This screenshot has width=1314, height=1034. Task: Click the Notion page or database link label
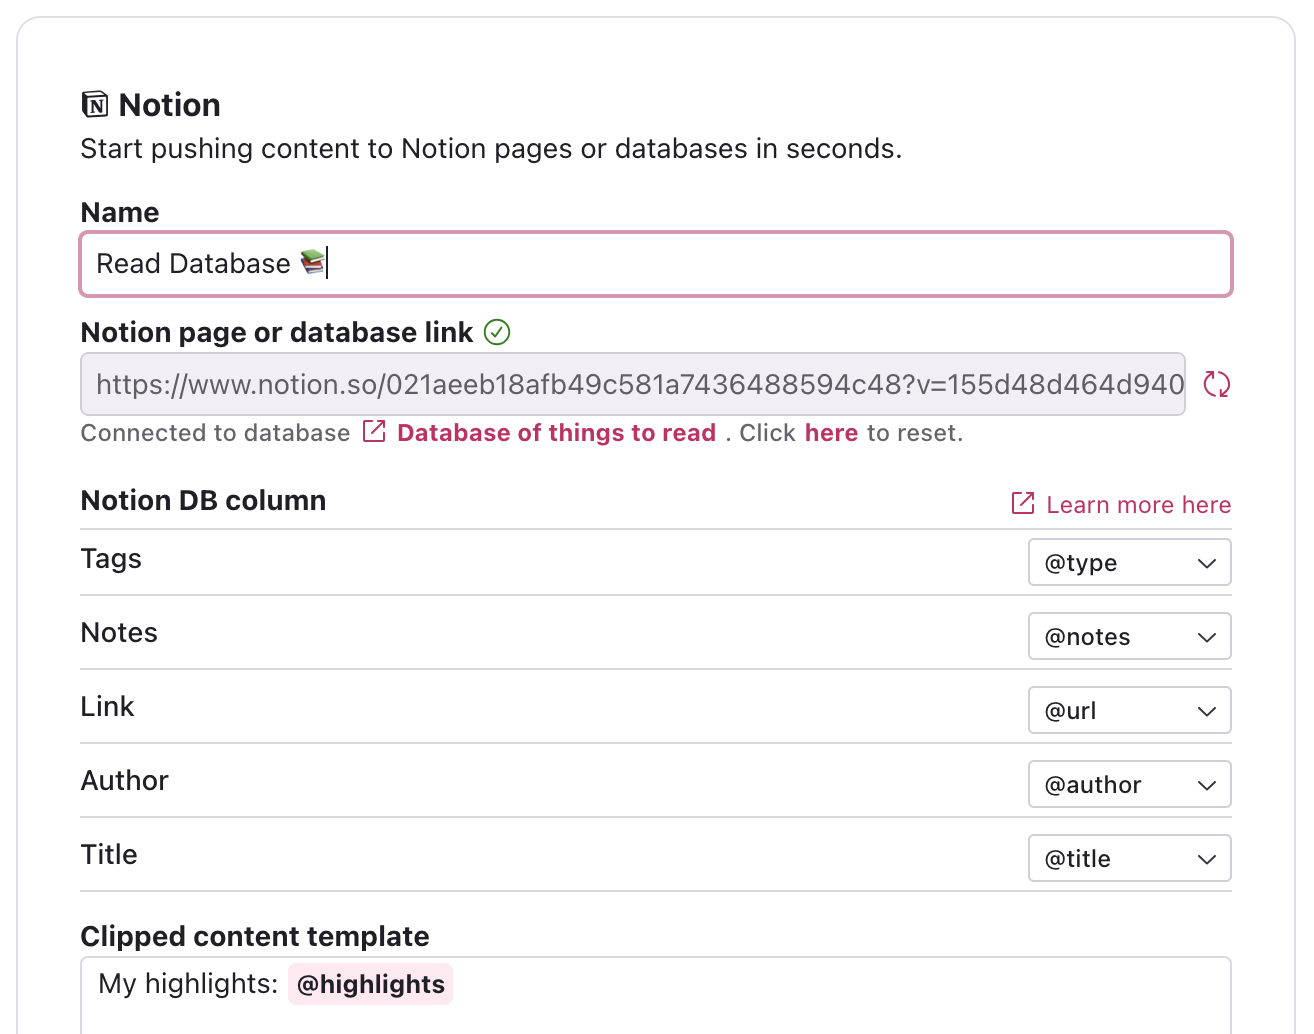pyautogui.click(x=277, y=333)
